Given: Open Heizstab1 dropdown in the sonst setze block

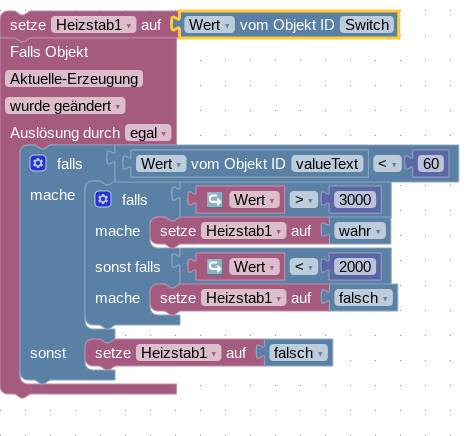Looking at the screenshot, I should click(178, 353).
